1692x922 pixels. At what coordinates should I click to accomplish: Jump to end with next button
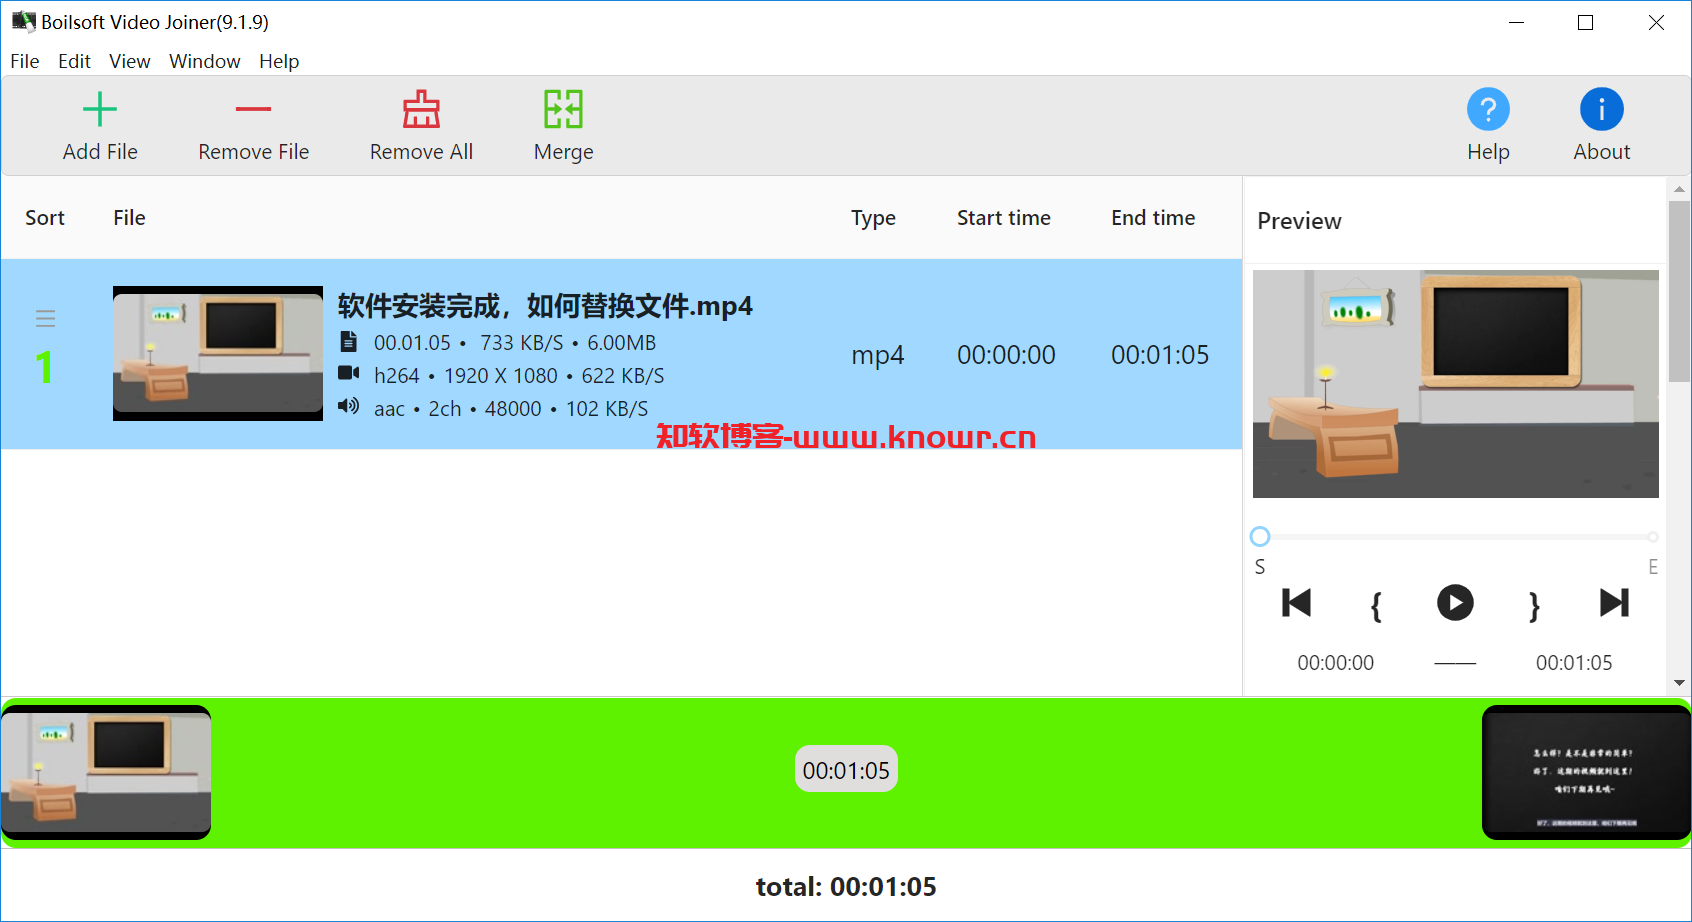point(1614,603)
